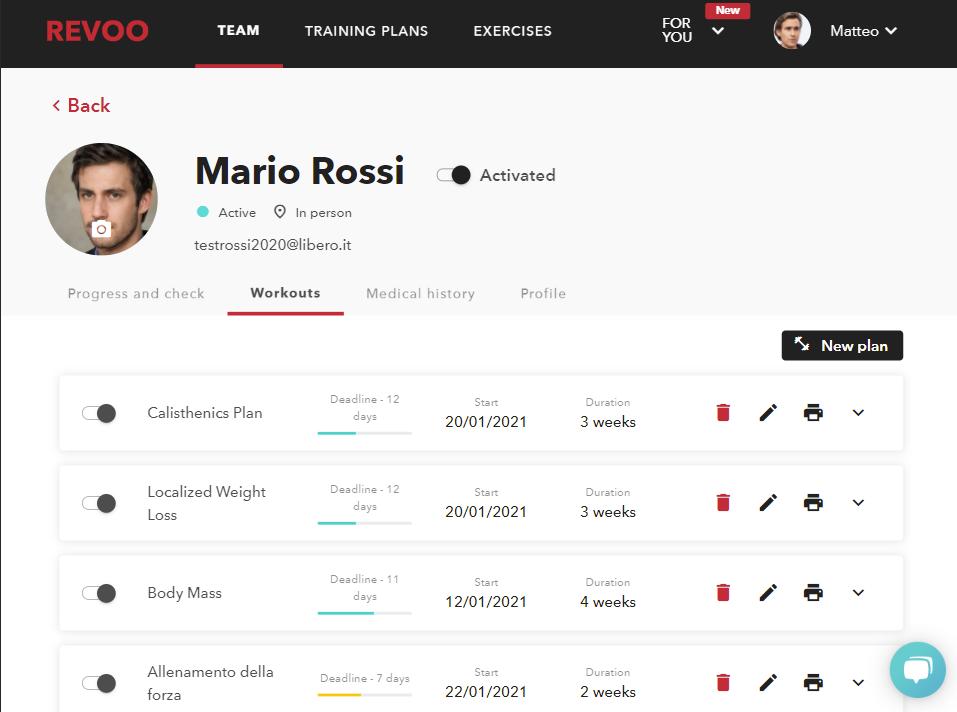The height and width of the screenshot is (712, 957).
Task: Open the Profile tab
Action: coord(543,293)
